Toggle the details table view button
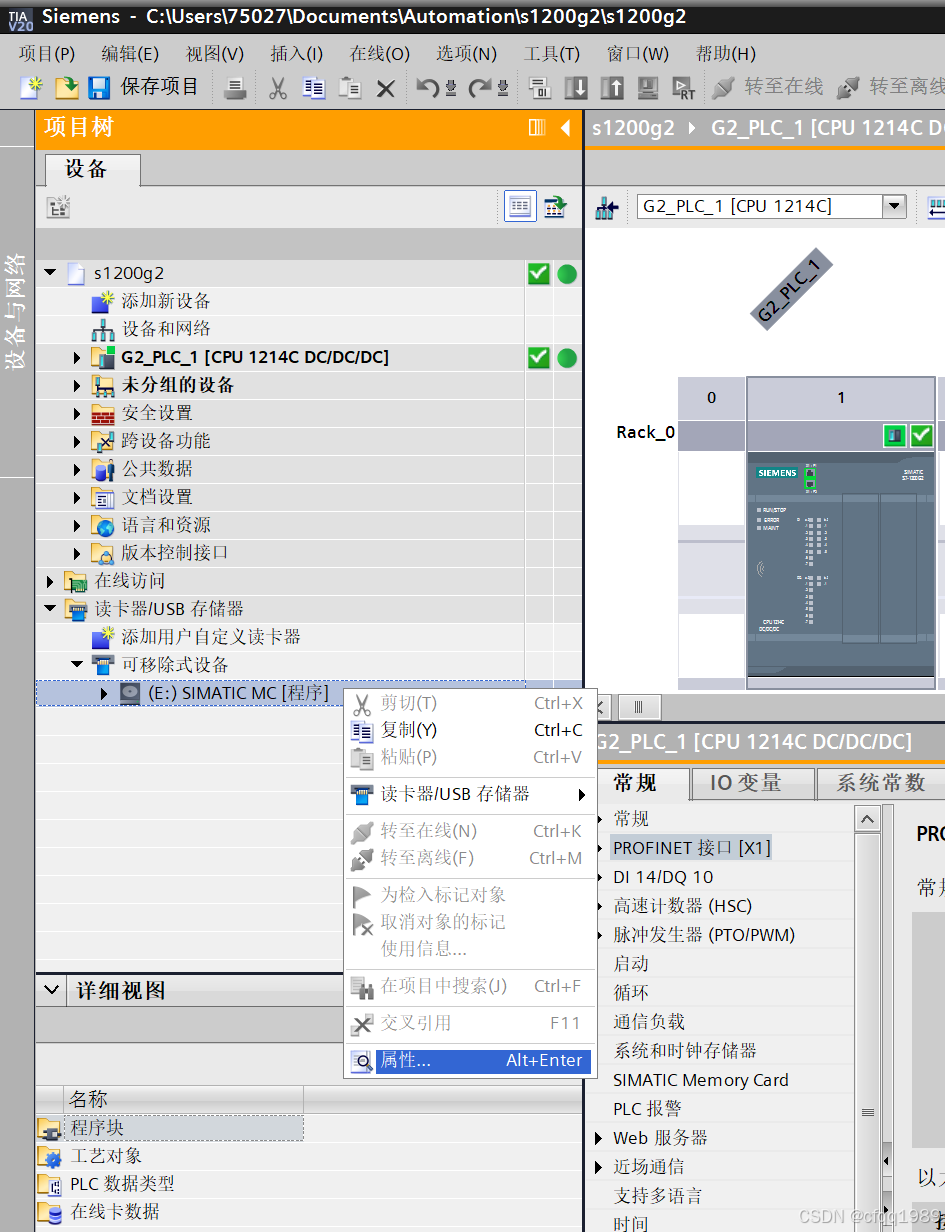The height and width of the screenshot is (1232, 945). click(x=520, y=207)
